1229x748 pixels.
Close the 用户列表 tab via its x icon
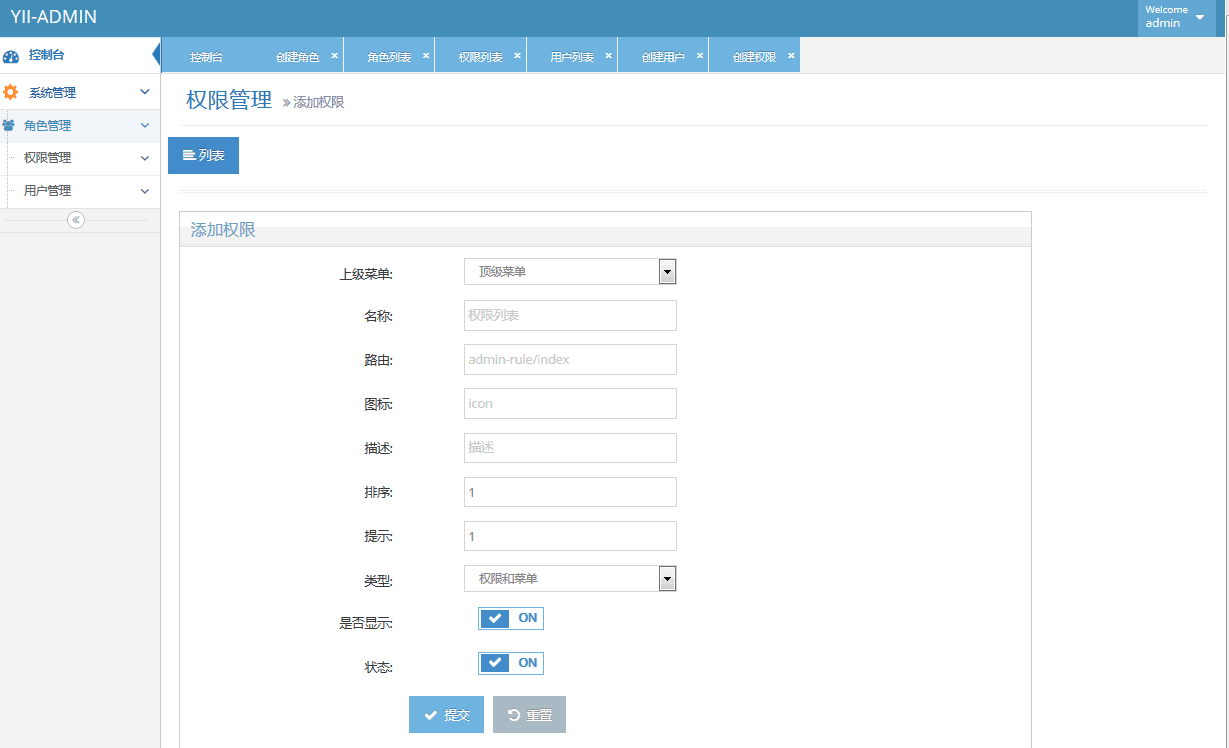608,56
